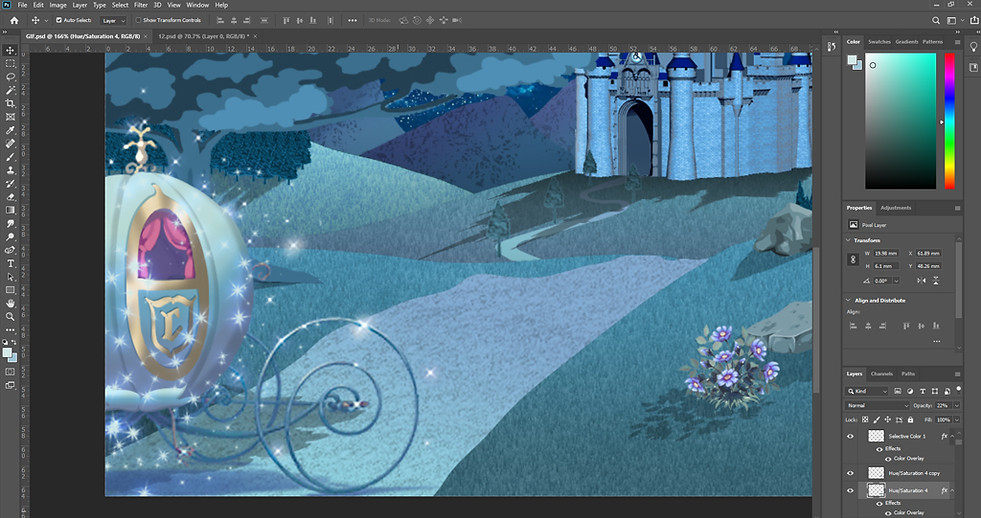Screen dimensions: 981x518
Task: Select the Magic Wand tool
Action: (10, 90)
